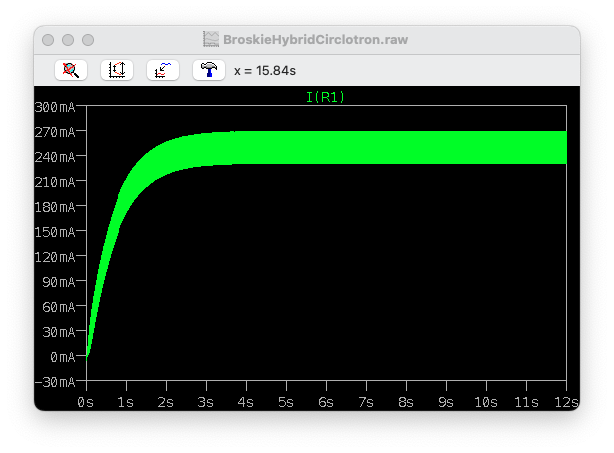Click the 1s time axis label
The image size is (614, 453).
click(x=125, y=402)
